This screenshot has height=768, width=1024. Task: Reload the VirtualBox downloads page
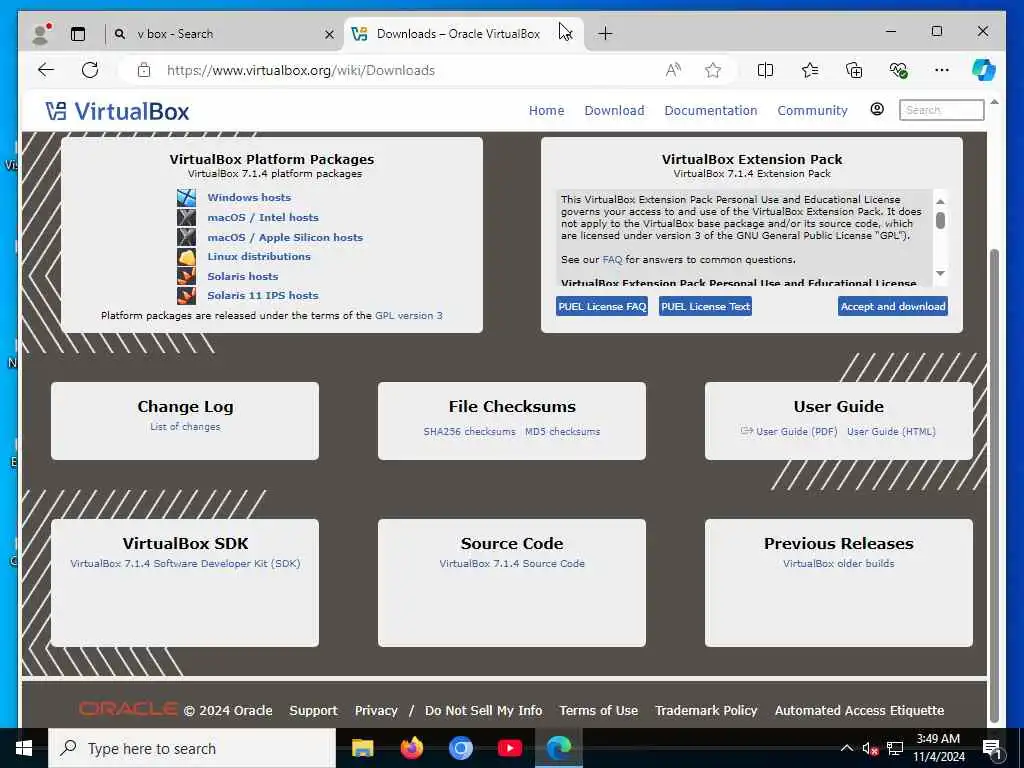click(x=90, y=70)
